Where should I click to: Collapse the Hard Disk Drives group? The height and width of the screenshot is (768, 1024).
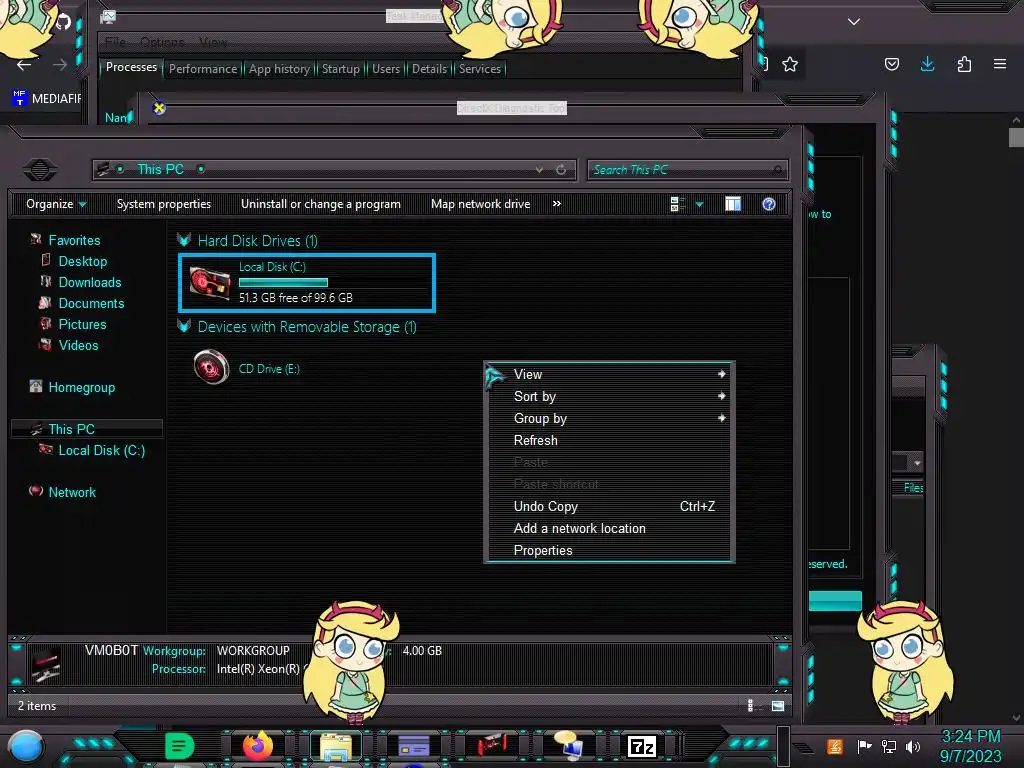[x=184, y=240]
